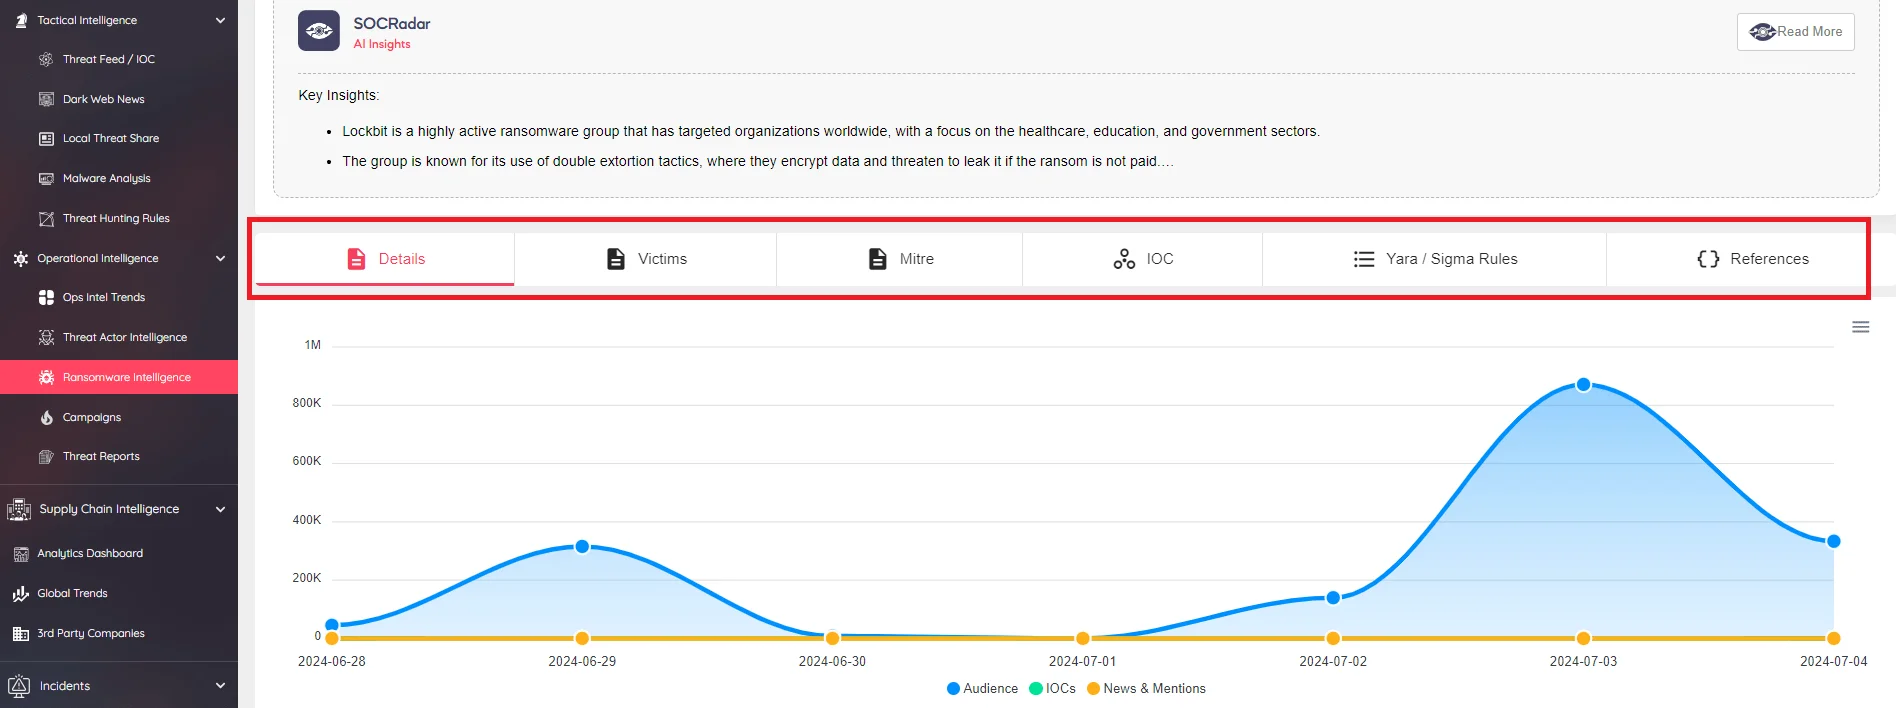Screen dimensions: 1896x708
Task: Click the Threat Feed / IOC icon
Action: tap(46, 59)
